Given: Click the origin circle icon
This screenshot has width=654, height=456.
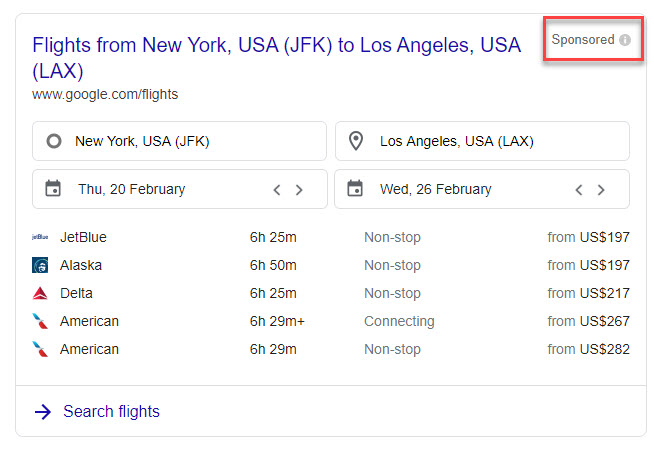Looking at the screenshot, I should [x=54, y=142].
